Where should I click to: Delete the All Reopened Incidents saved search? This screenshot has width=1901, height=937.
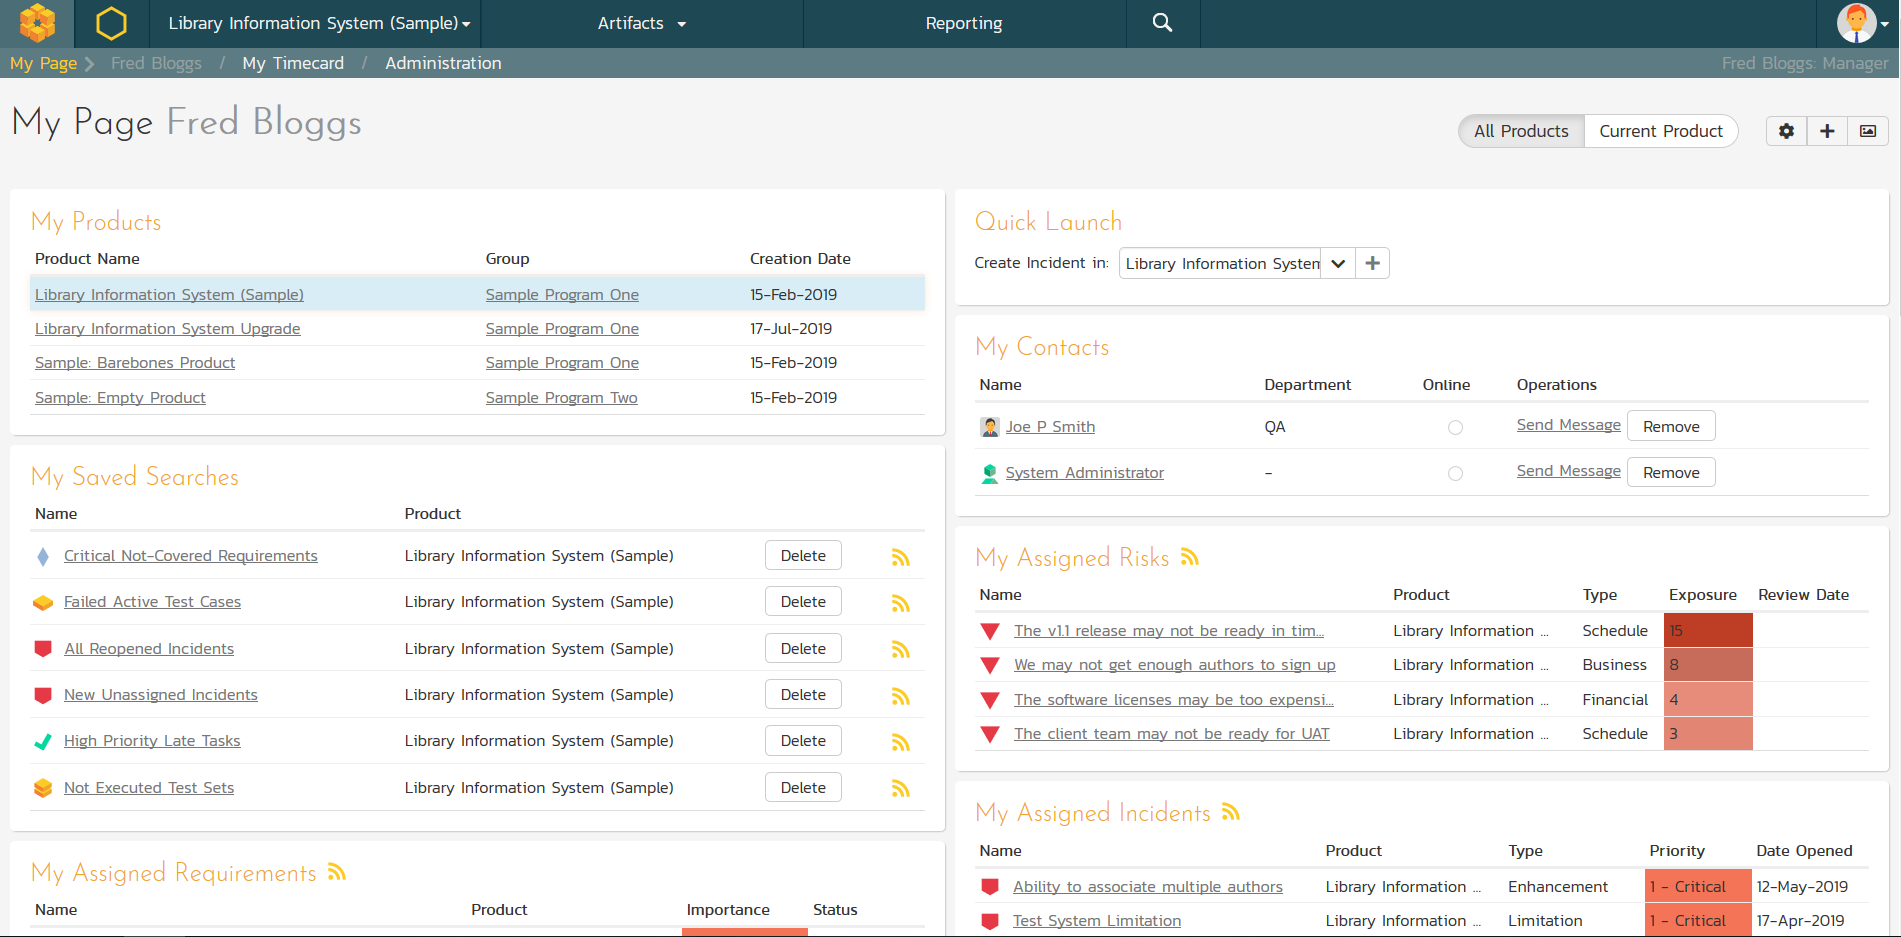pos(803,648)
